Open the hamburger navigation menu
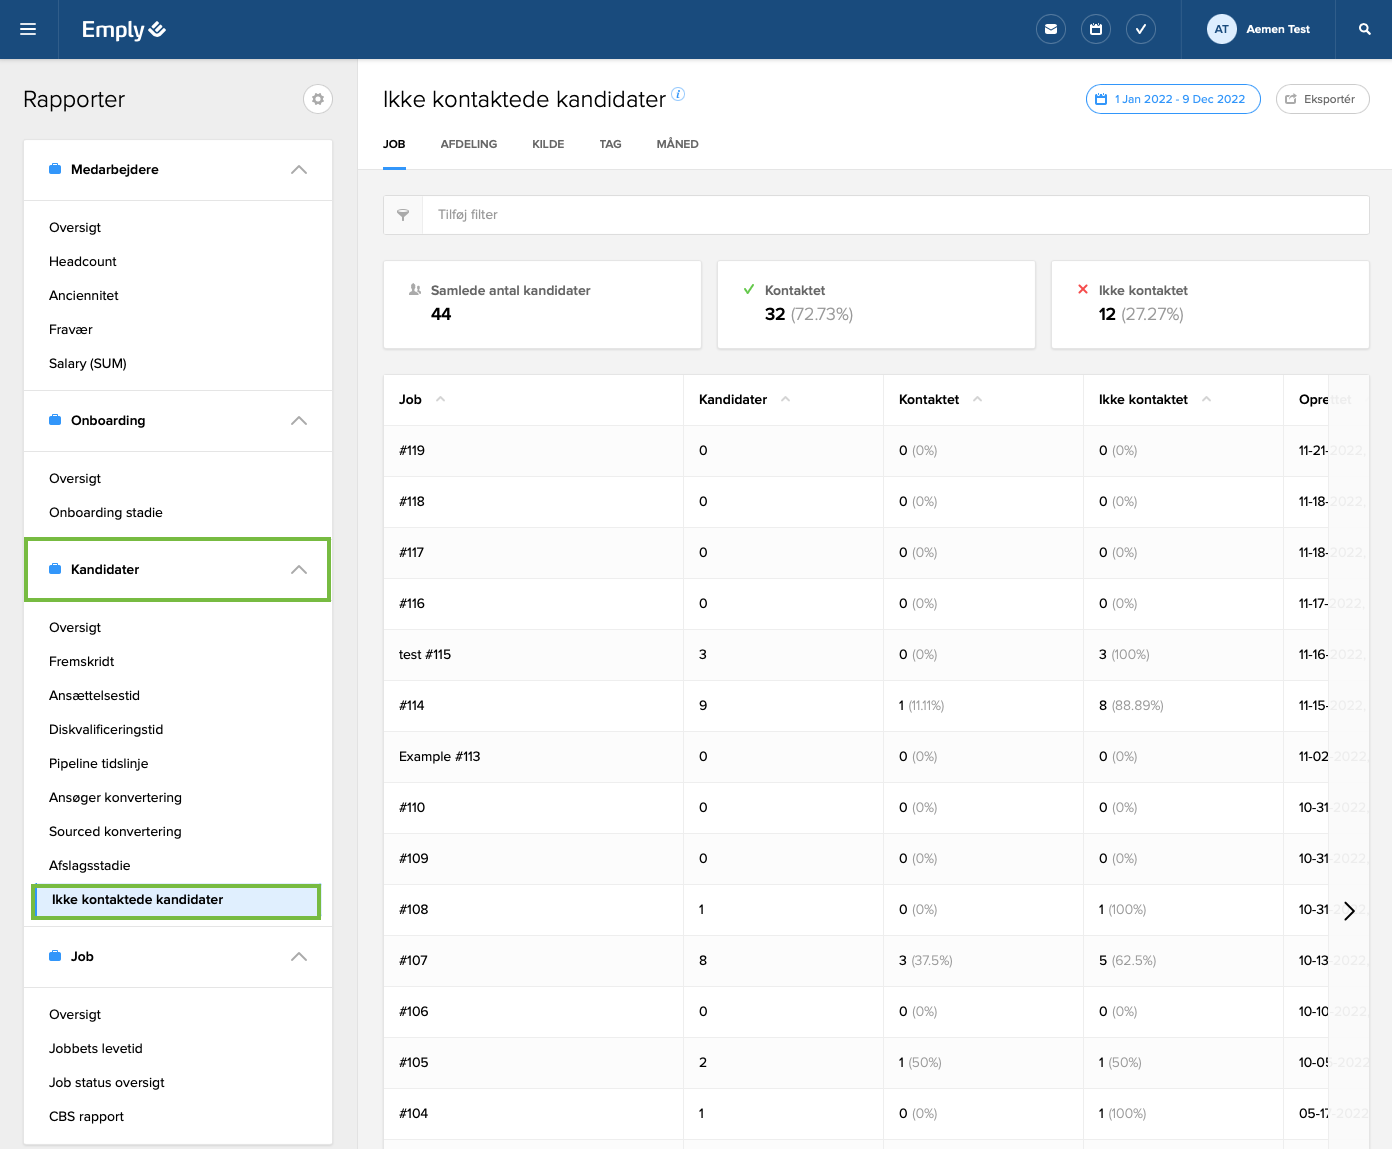Image resolution: width=1392 pixels, height=1149 pixels. pos(28,29)
